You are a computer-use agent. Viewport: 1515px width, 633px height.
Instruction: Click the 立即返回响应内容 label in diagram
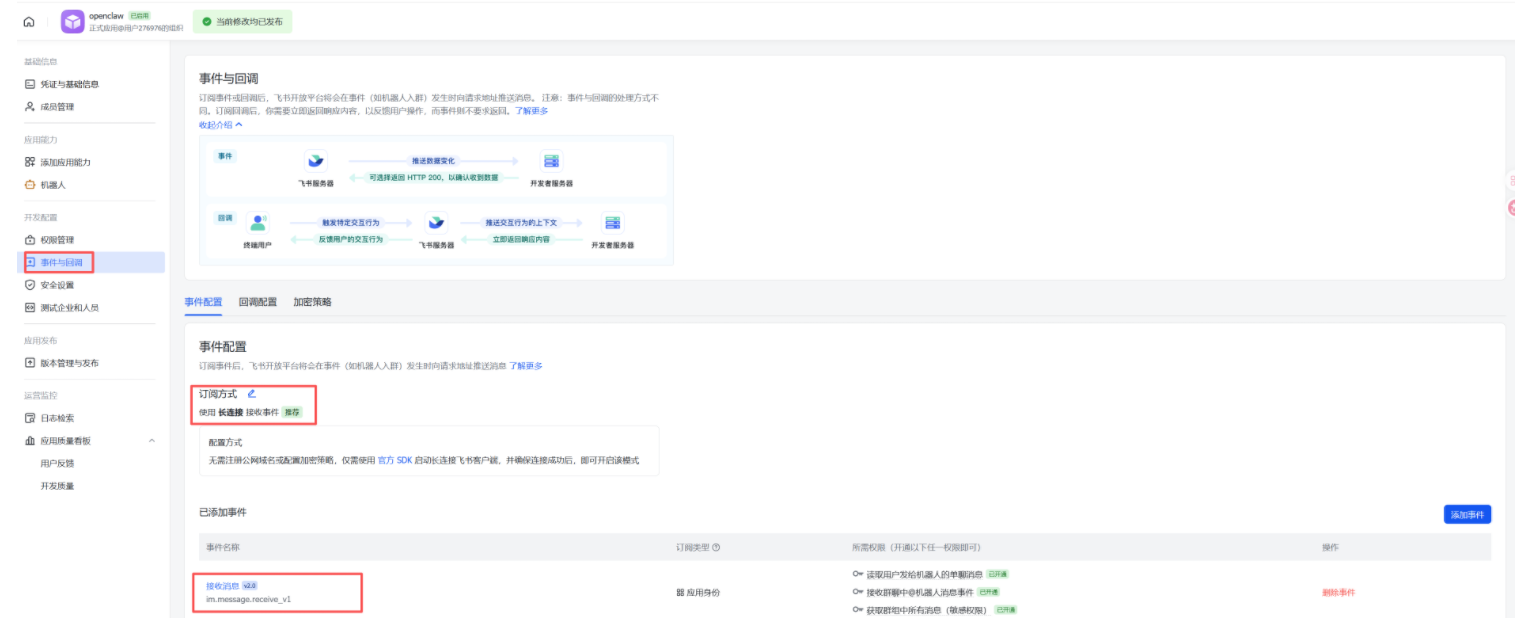[x=521, y=240]
